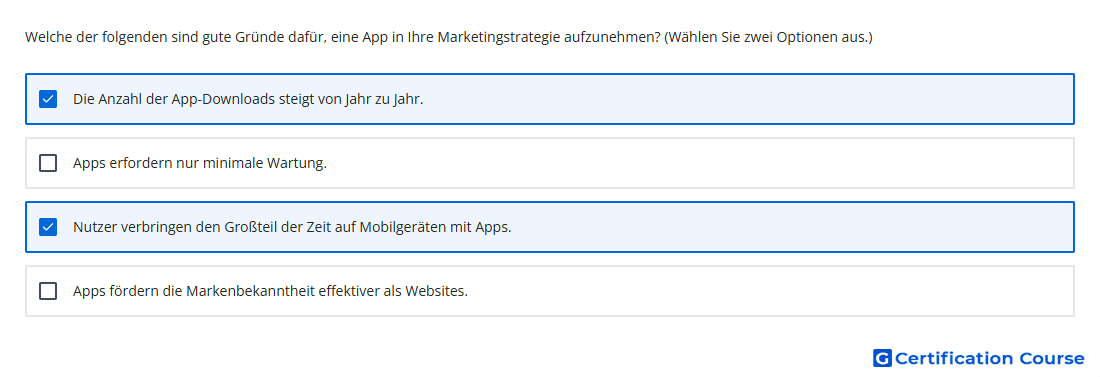
Task: Click the word 'Certification' in the logo
Action: 954,358
